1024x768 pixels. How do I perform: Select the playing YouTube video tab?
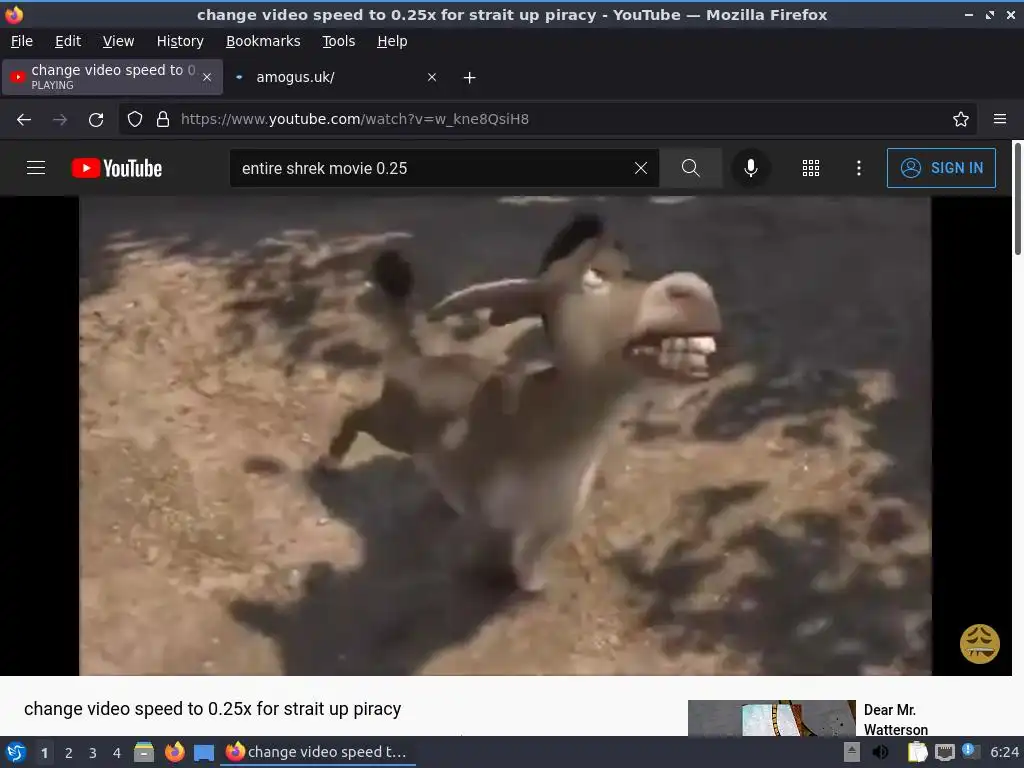click(112, 77)
